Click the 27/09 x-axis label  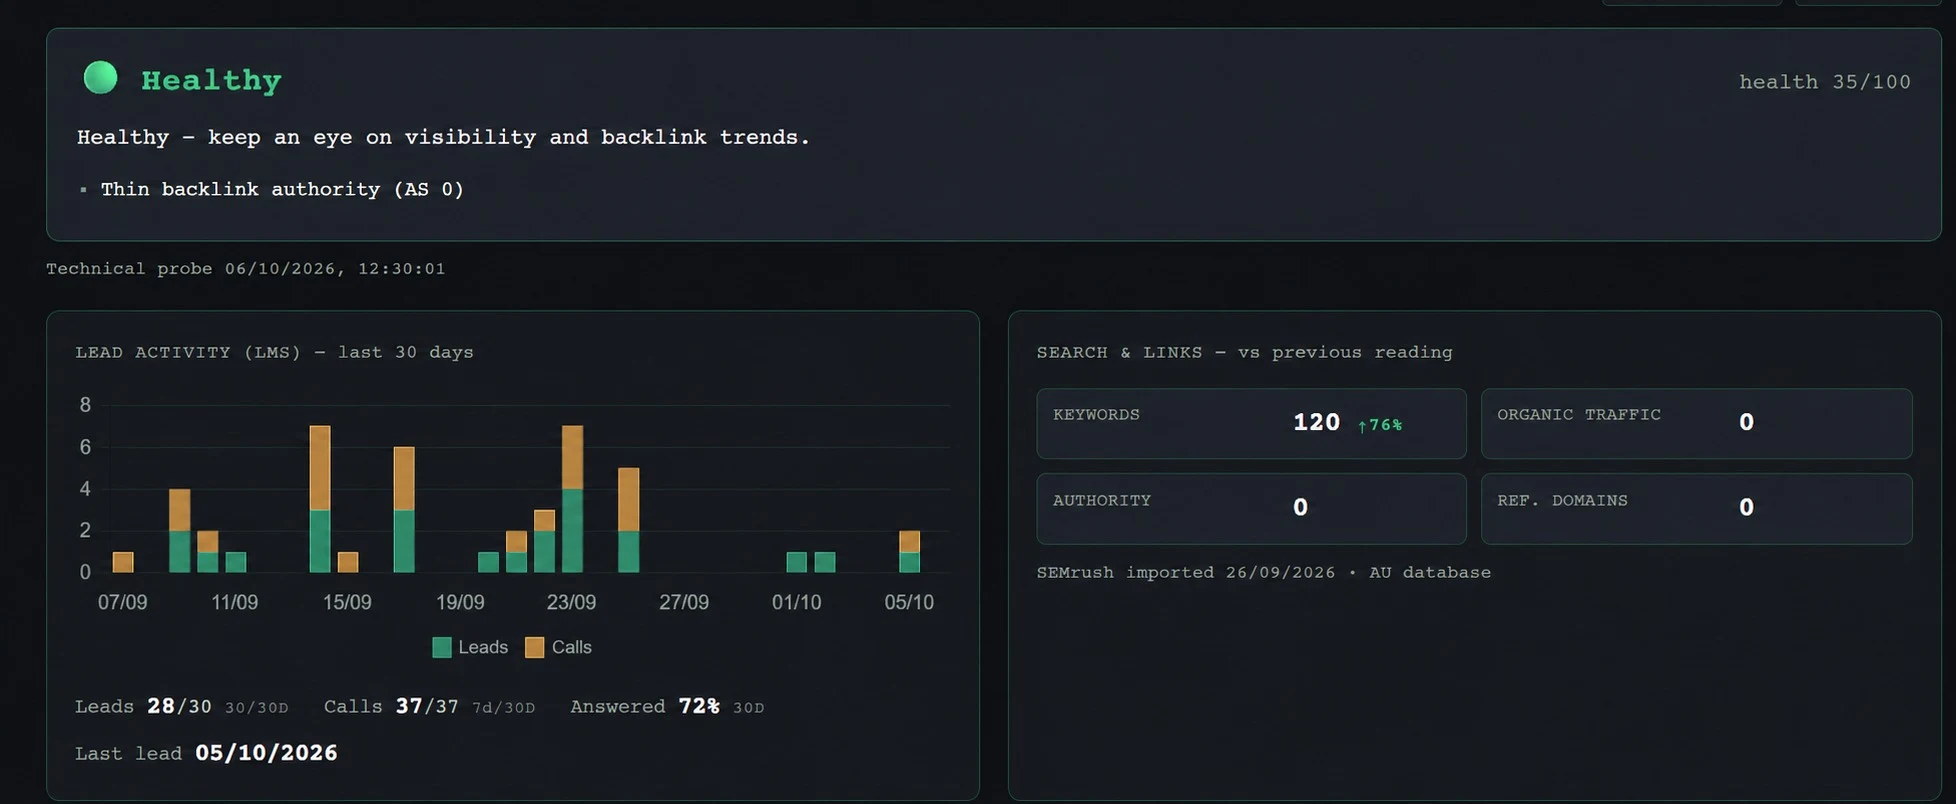[684, 602]
